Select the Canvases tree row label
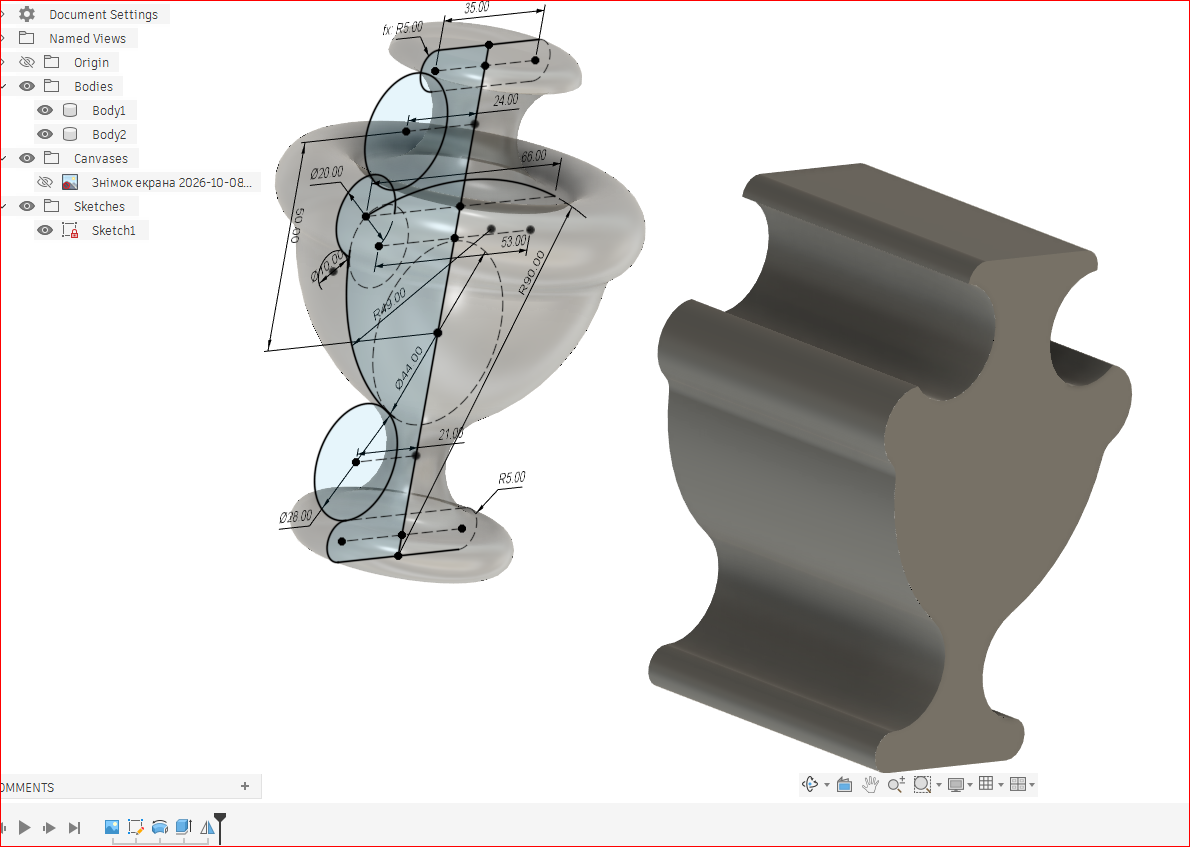The width and height of the screenshot is (1190, 847). (x=101, y=158)
